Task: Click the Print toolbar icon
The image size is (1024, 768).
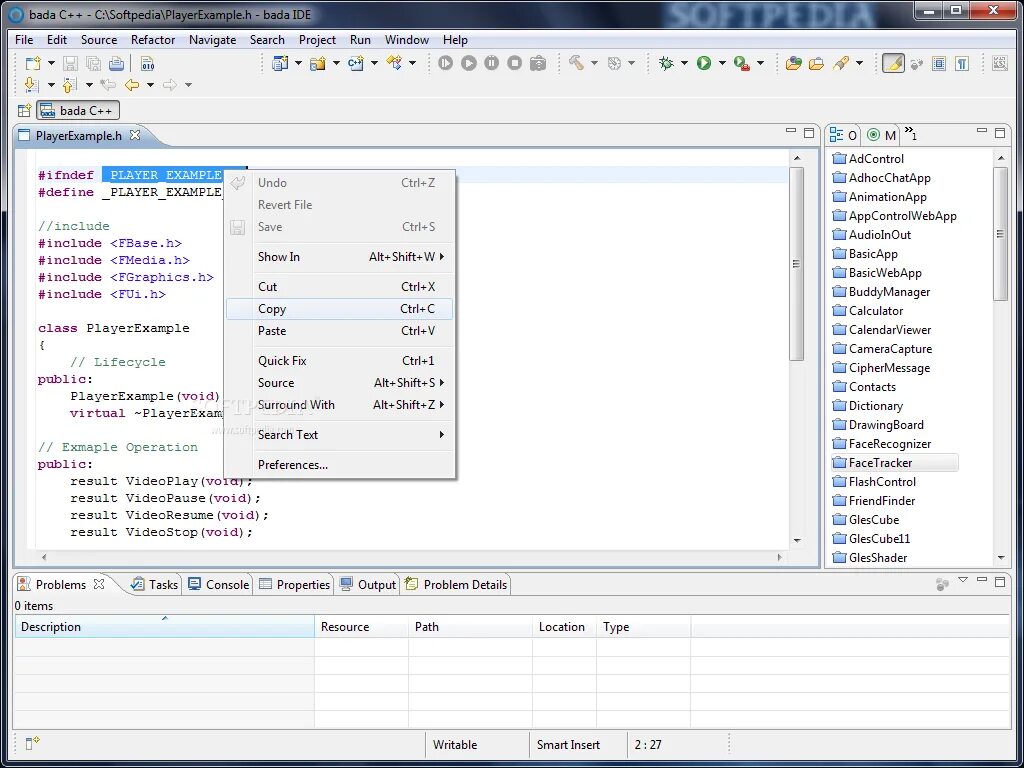Action: tap(116, 63)
